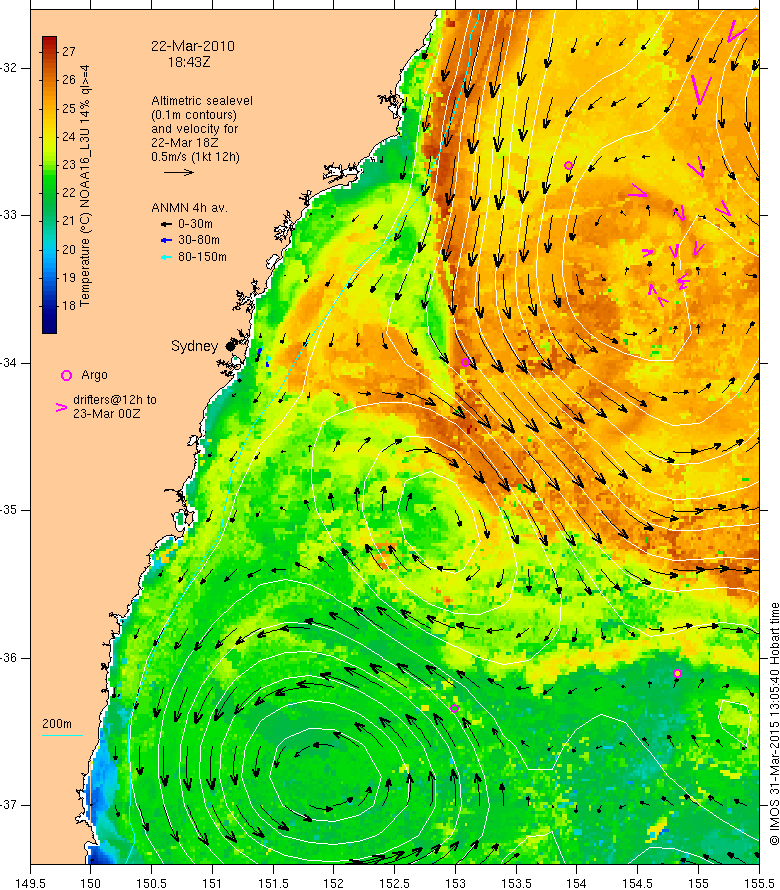Click the 'Altimetric sealevel' legend text
The image size is (780, 890).
[202, 101]
